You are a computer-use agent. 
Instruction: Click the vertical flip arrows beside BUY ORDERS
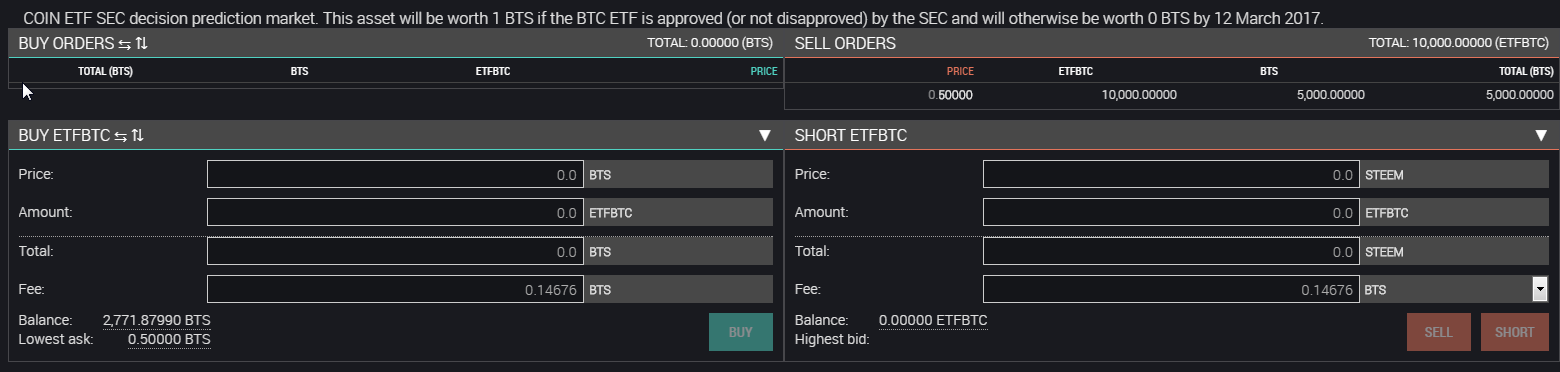[141, 44]
